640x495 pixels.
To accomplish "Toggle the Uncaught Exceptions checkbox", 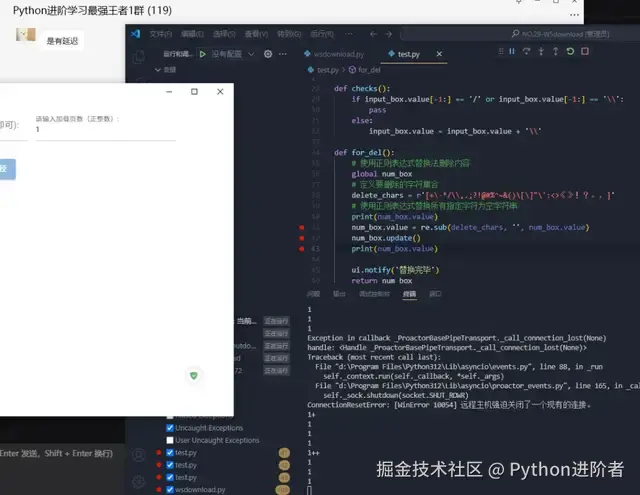I will point(170,428).
